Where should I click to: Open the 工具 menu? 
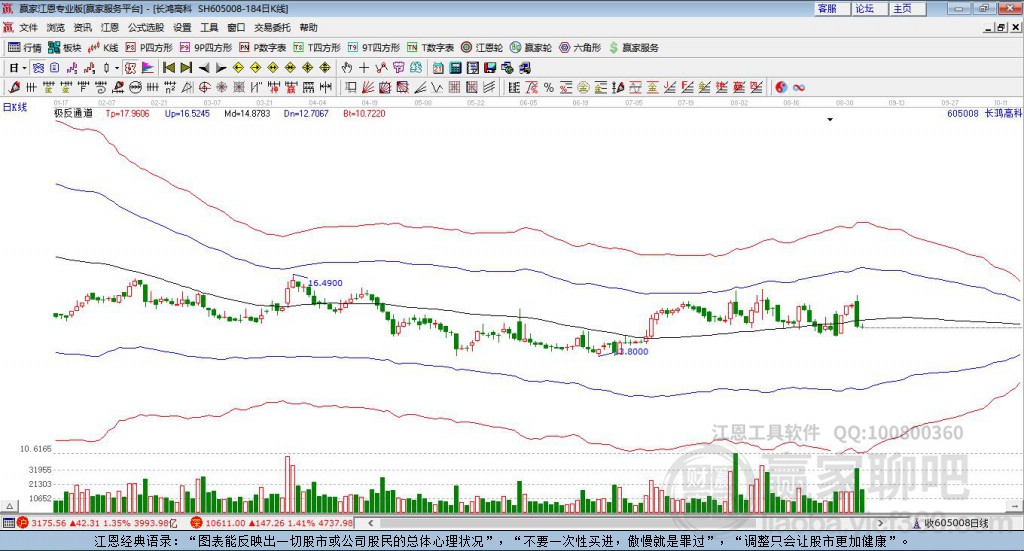click(x=209, y=27)
